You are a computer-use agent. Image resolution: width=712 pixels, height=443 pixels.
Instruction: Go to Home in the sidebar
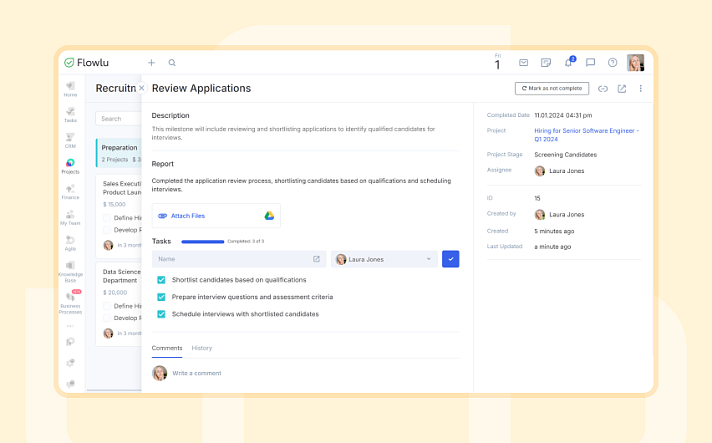[70, 89]
